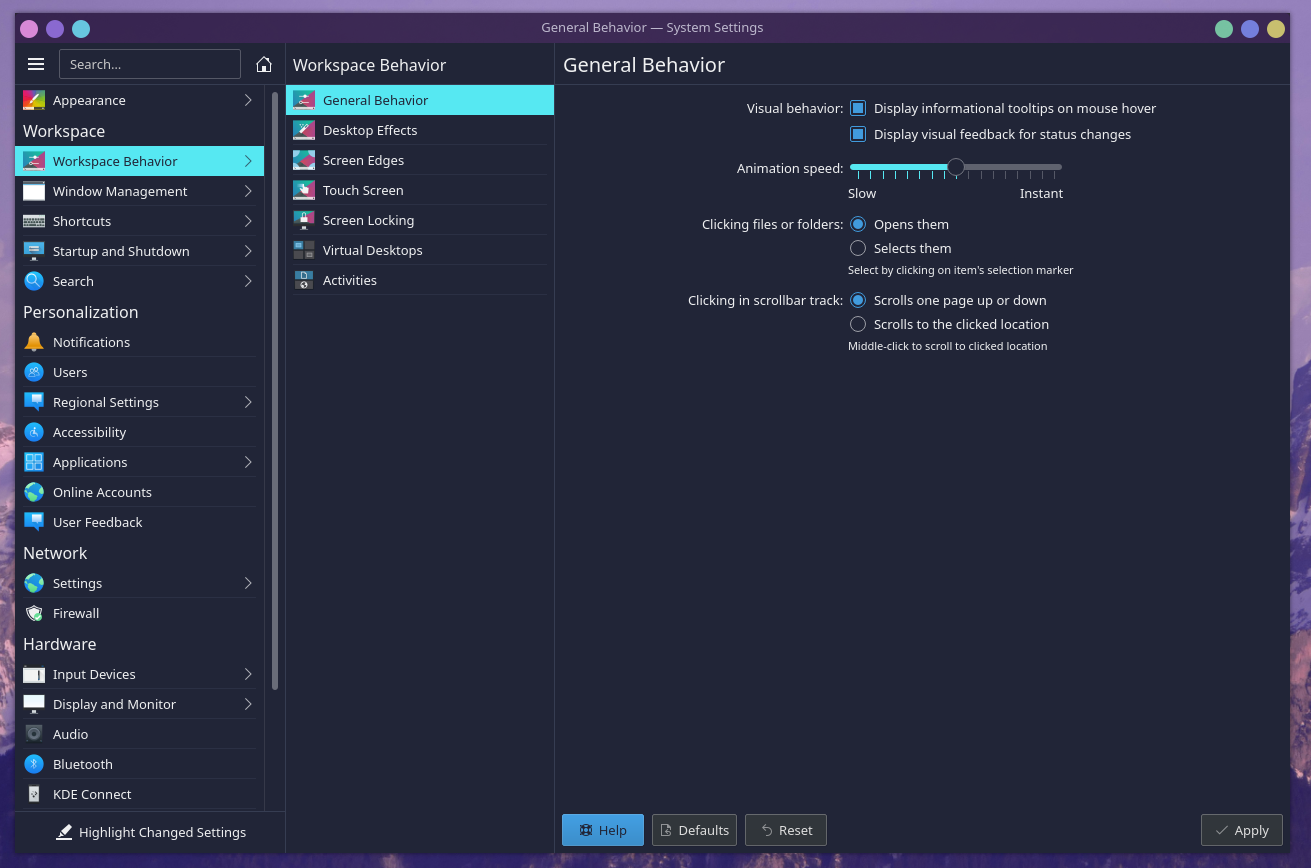Open the Screen Locking page

tap(420, 220)
